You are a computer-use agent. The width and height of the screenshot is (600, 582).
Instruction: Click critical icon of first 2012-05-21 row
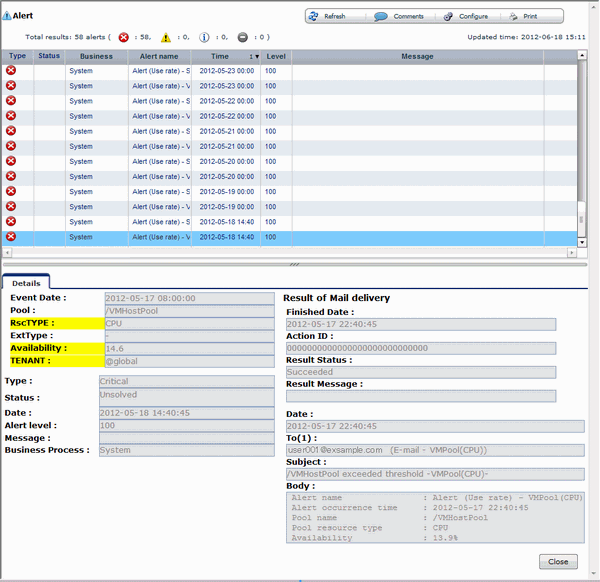coord(11,131)
